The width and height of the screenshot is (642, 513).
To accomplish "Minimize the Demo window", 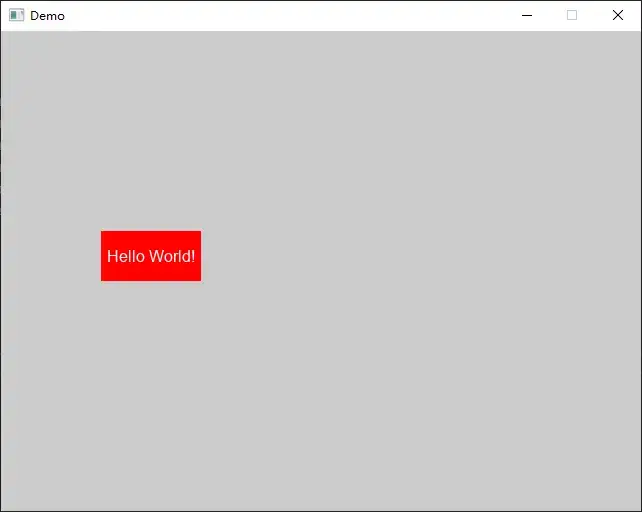I will pyautogui.click(x=527, y=16).
